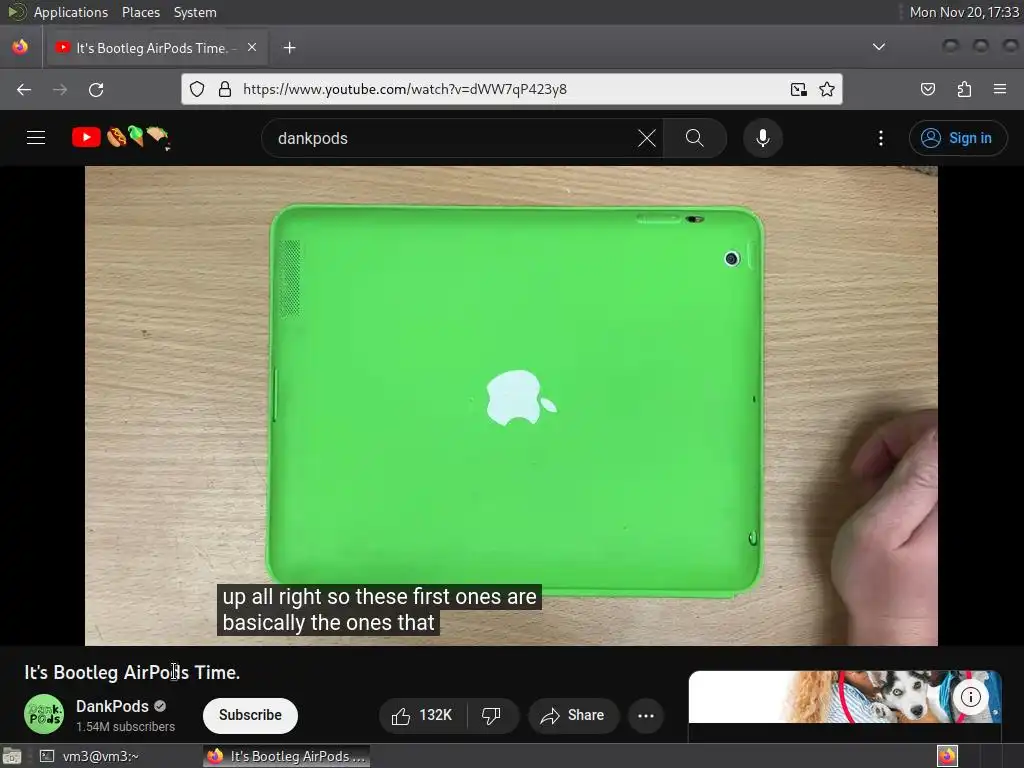
Task: Open Firefox extensions puzzle icon
Action: click(964, 89)
